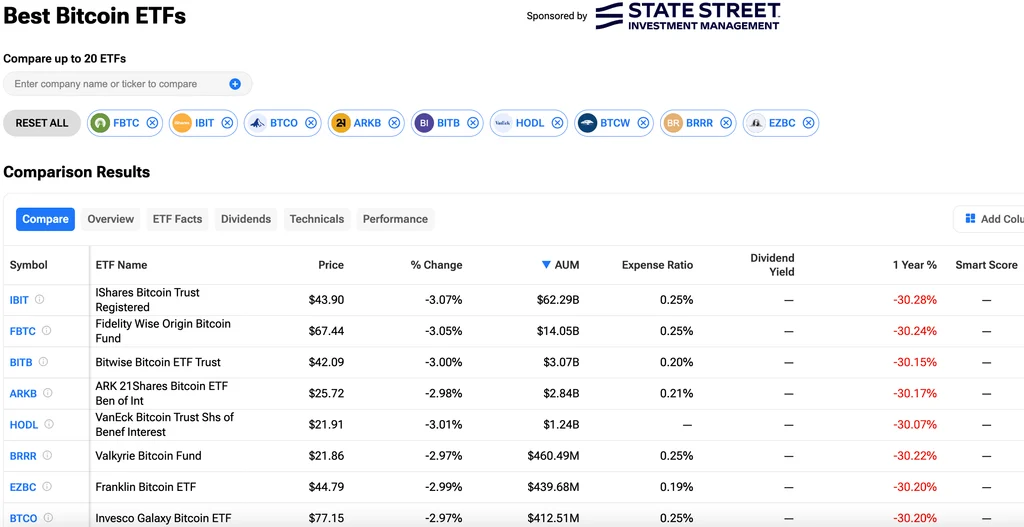Click FBTC price $67.44
The image size is (1024, 527).
point(327,331)
